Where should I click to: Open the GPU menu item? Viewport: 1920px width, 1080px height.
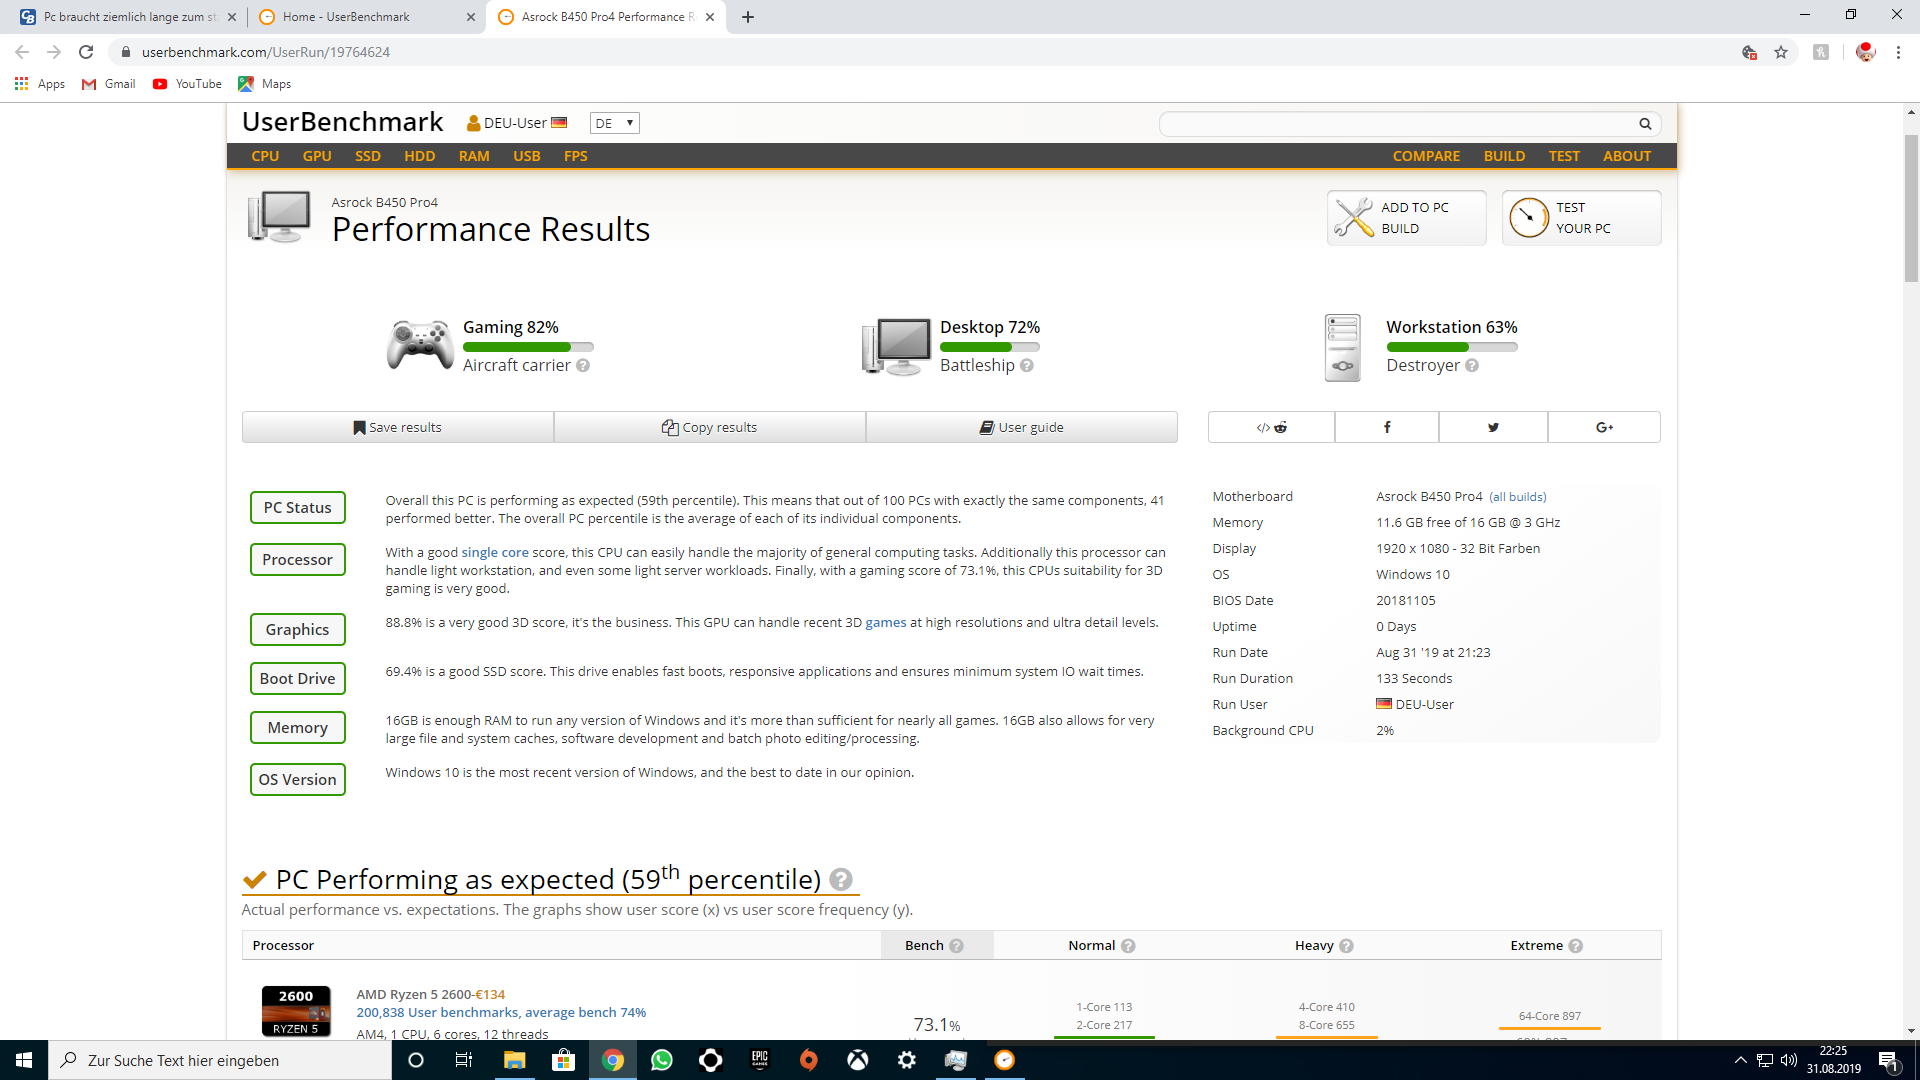[x=317, y=156]
